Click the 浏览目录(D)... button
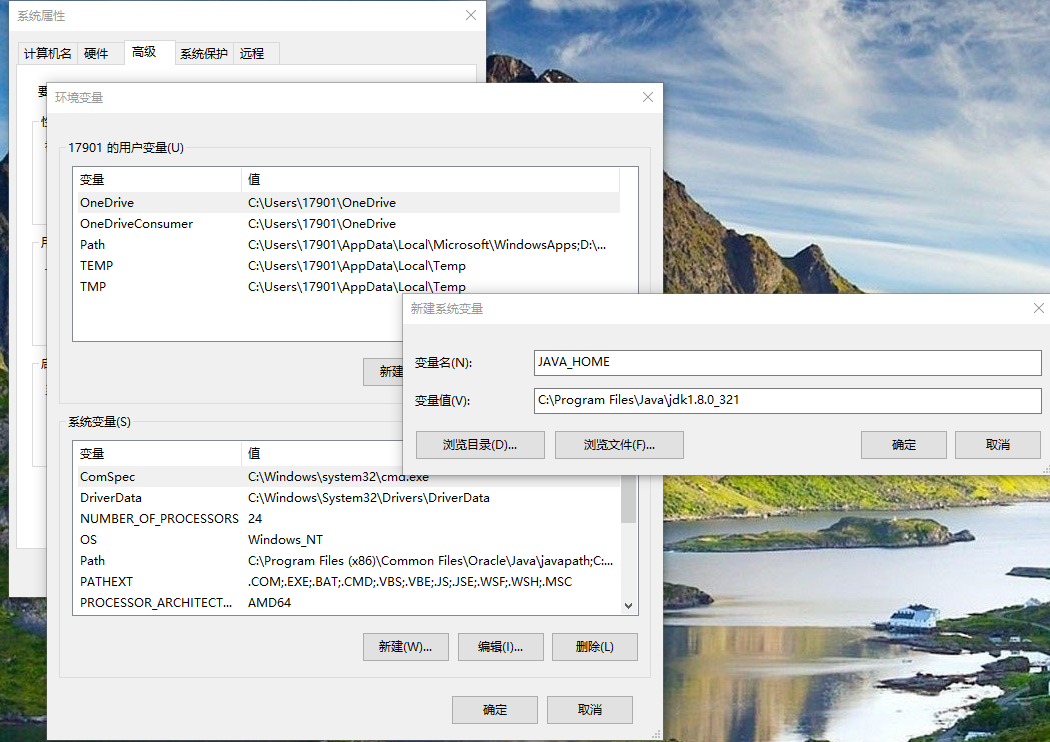The width and height of the screenshot is (1050, 742). point(480,445)
